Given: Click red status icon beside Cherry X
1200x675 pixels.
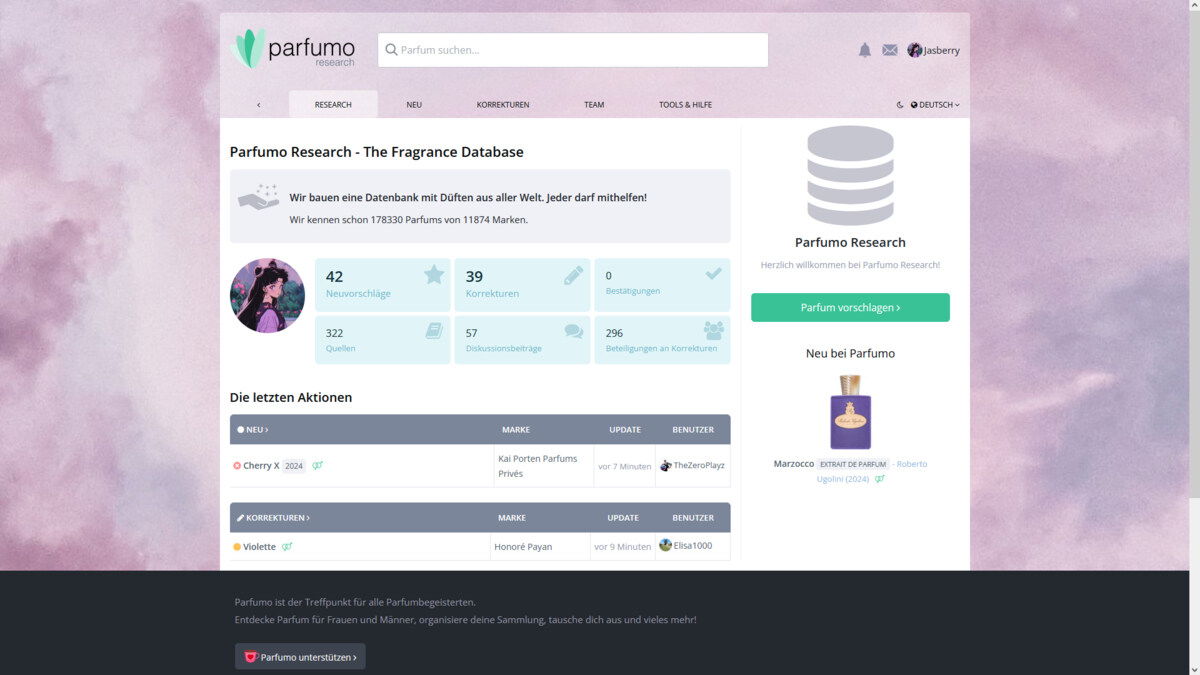Looking at the screenshot, I should [237, 466].
